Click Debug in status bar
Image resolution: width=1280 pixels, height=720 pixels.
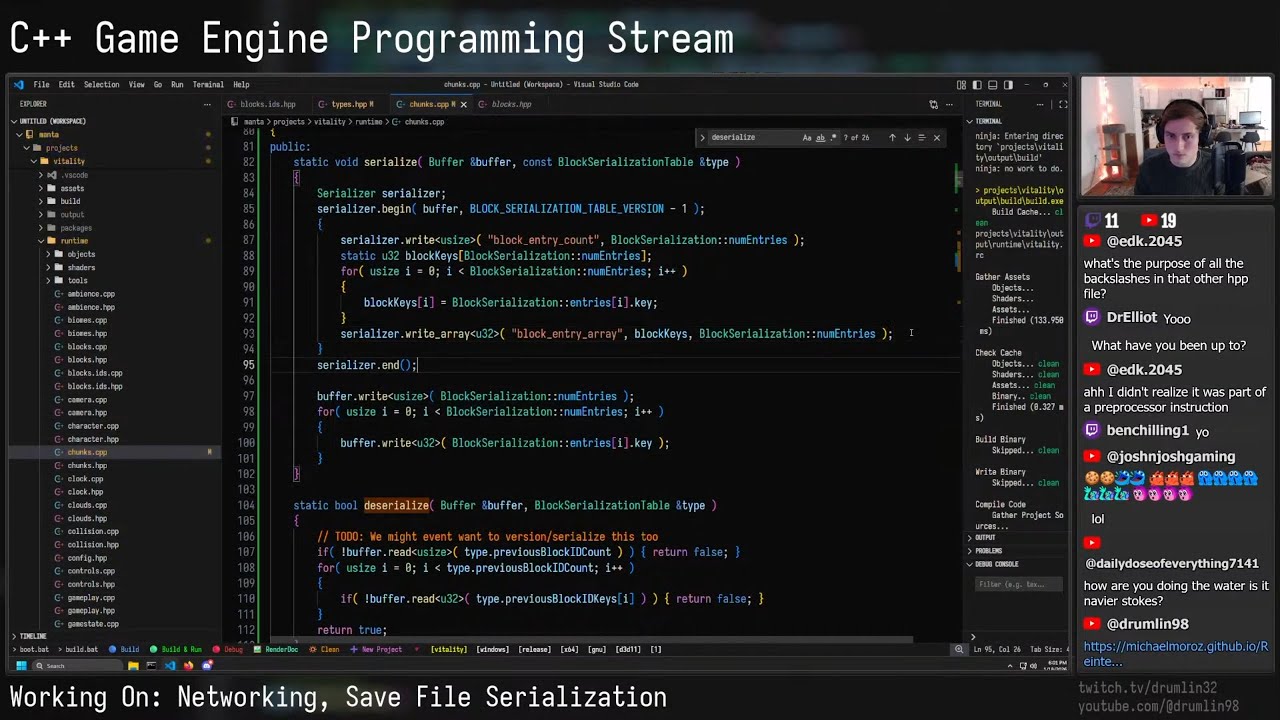(x=228, y=649)
